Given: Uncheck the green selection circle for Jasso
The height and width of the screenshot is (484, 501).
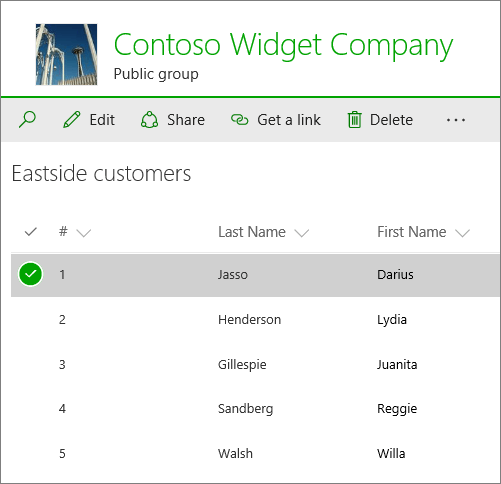Looking at the screenshot, I should pyautogui.click(x=30, y=274).
